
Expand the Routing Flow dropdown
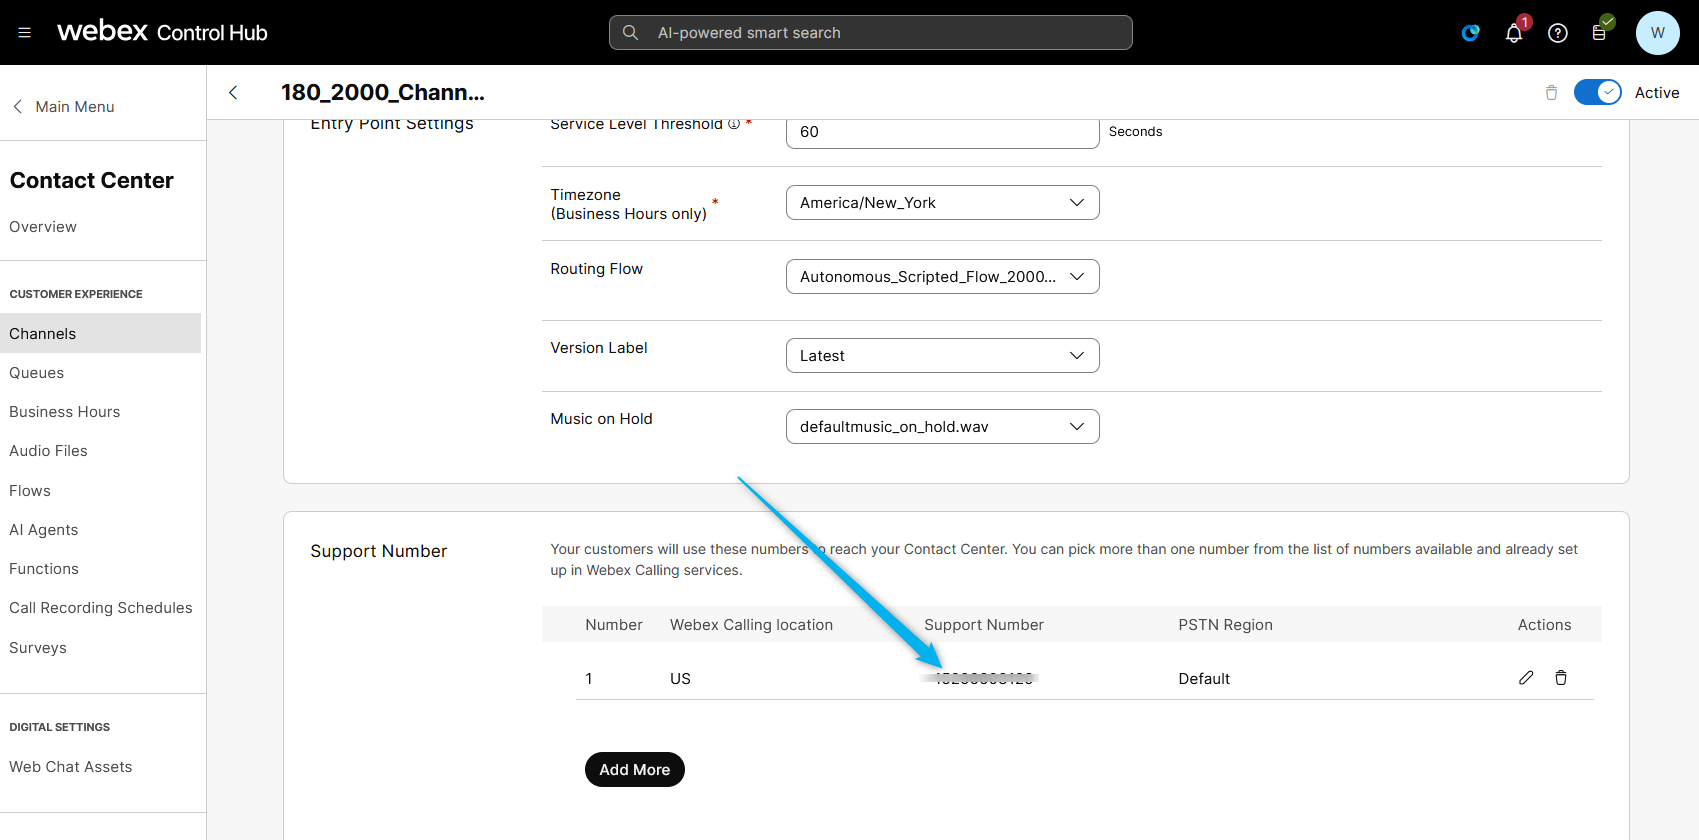click(942, 277)
